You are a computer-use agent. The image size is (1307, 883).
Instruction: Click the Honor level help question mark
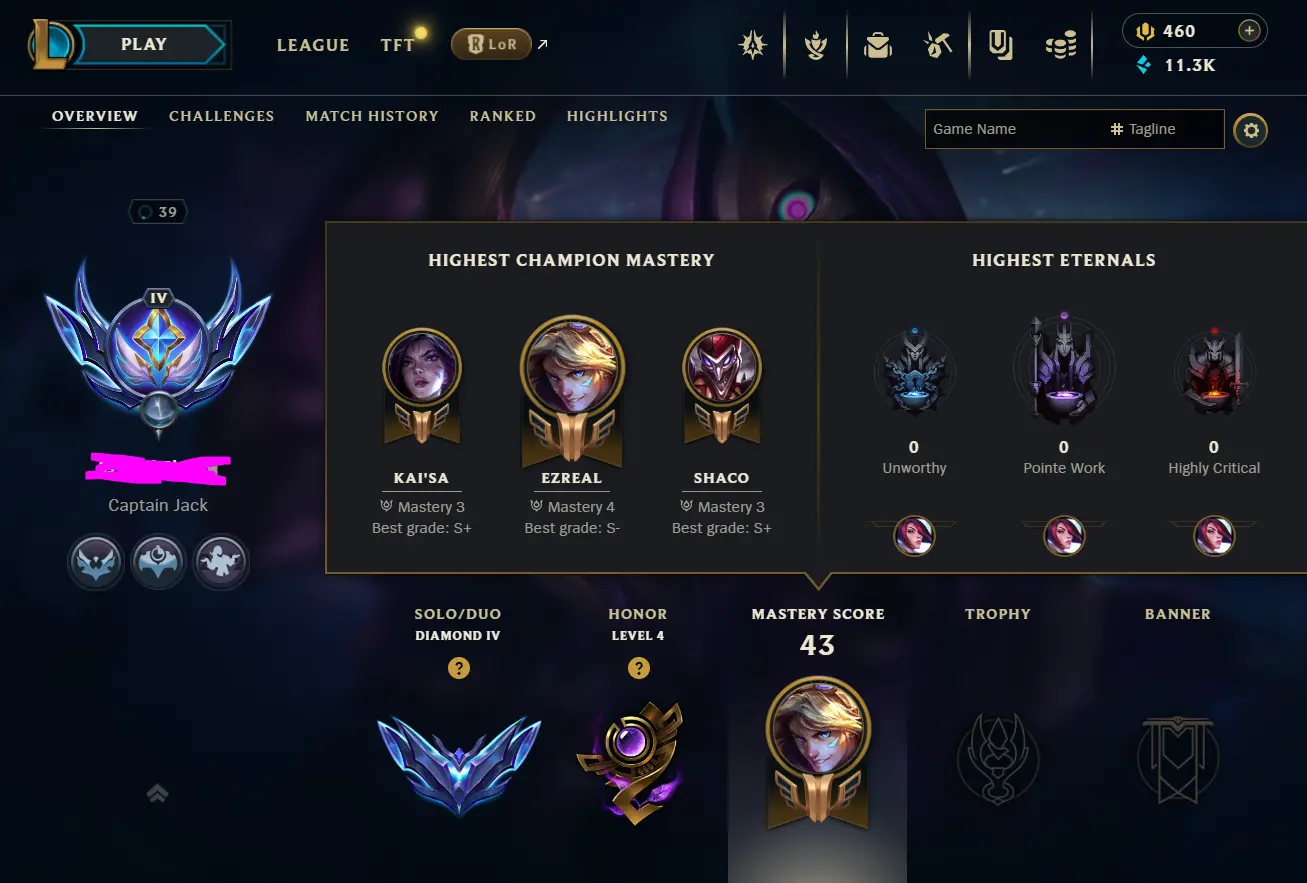638,668
